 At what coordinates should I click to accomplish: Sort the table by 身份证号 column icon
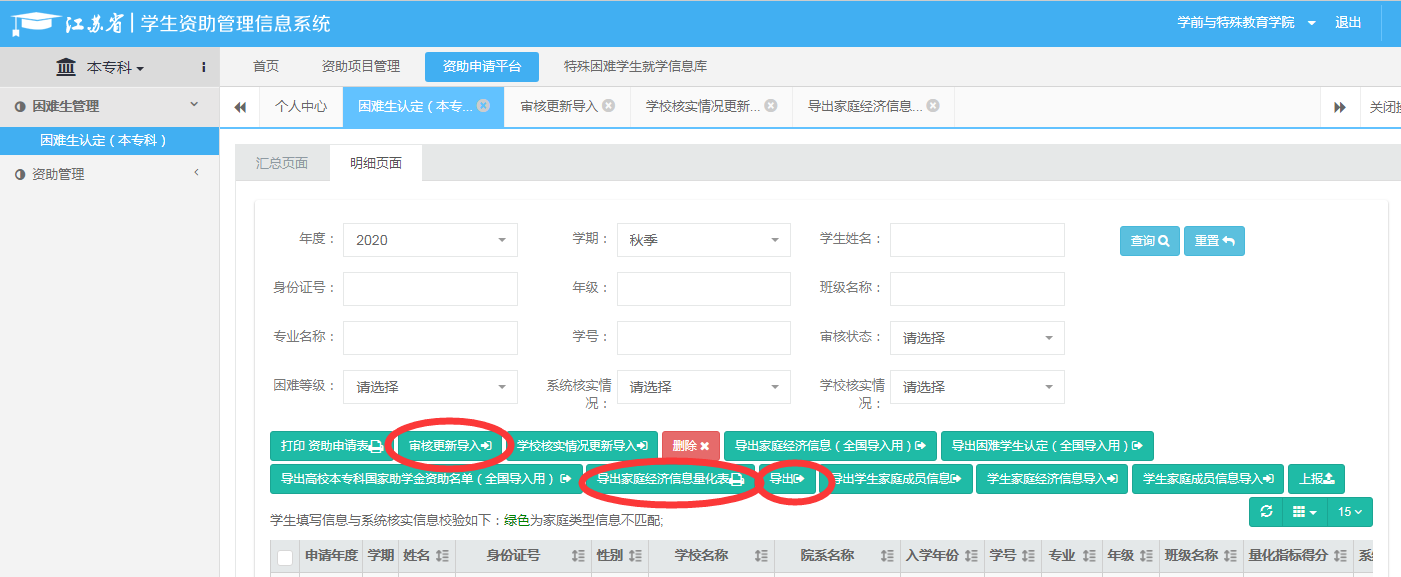tap(577, 556)
